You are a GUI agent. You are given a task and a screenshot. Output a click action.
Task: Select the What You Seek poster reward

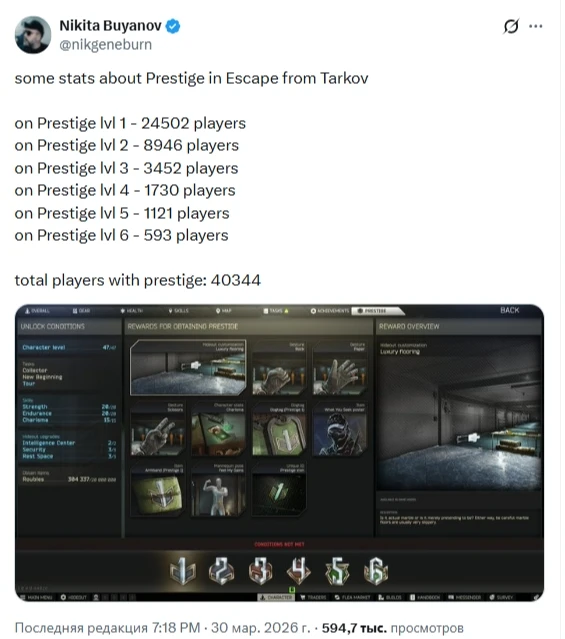340,429
